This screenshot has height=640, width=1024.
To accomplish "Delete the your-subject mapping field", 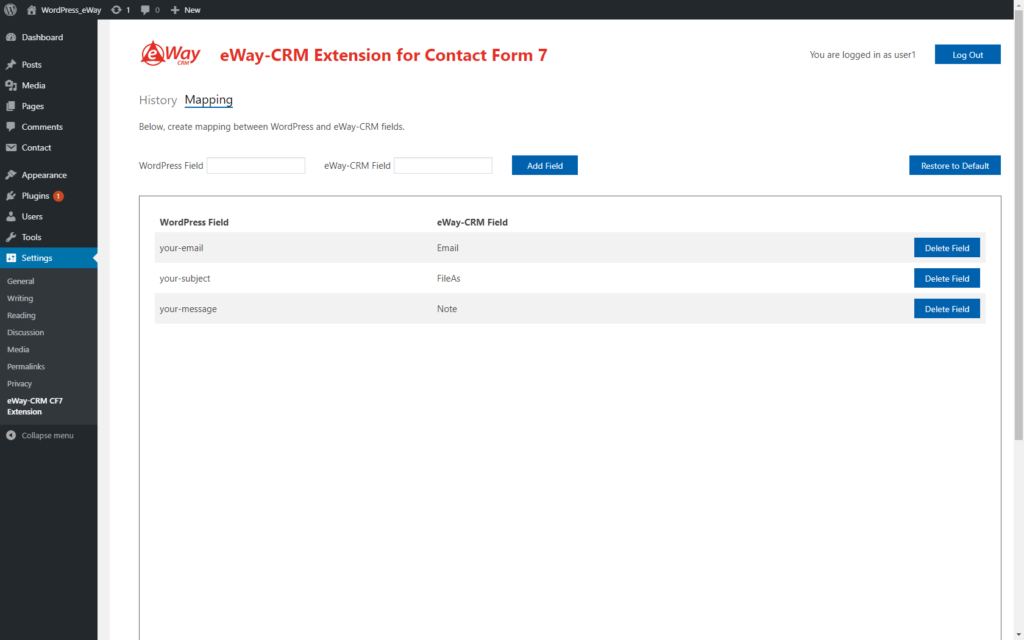I will coord(947,278).
